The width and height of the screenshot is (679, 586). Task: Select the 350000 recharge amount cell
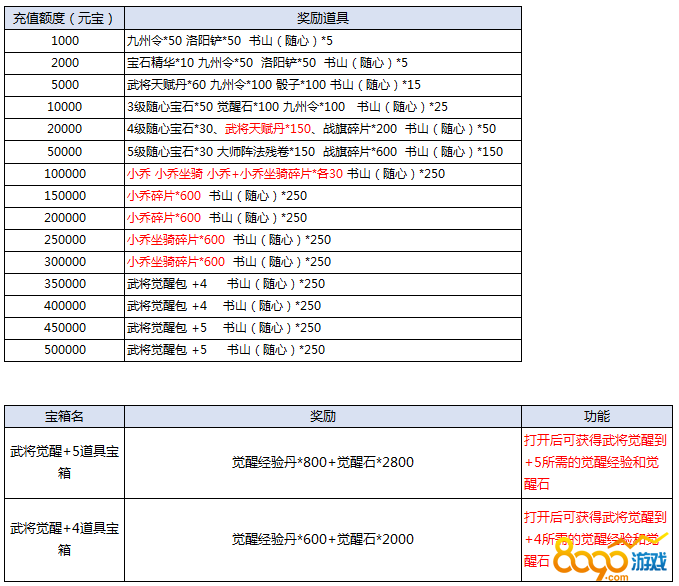[x=64, y=284]
